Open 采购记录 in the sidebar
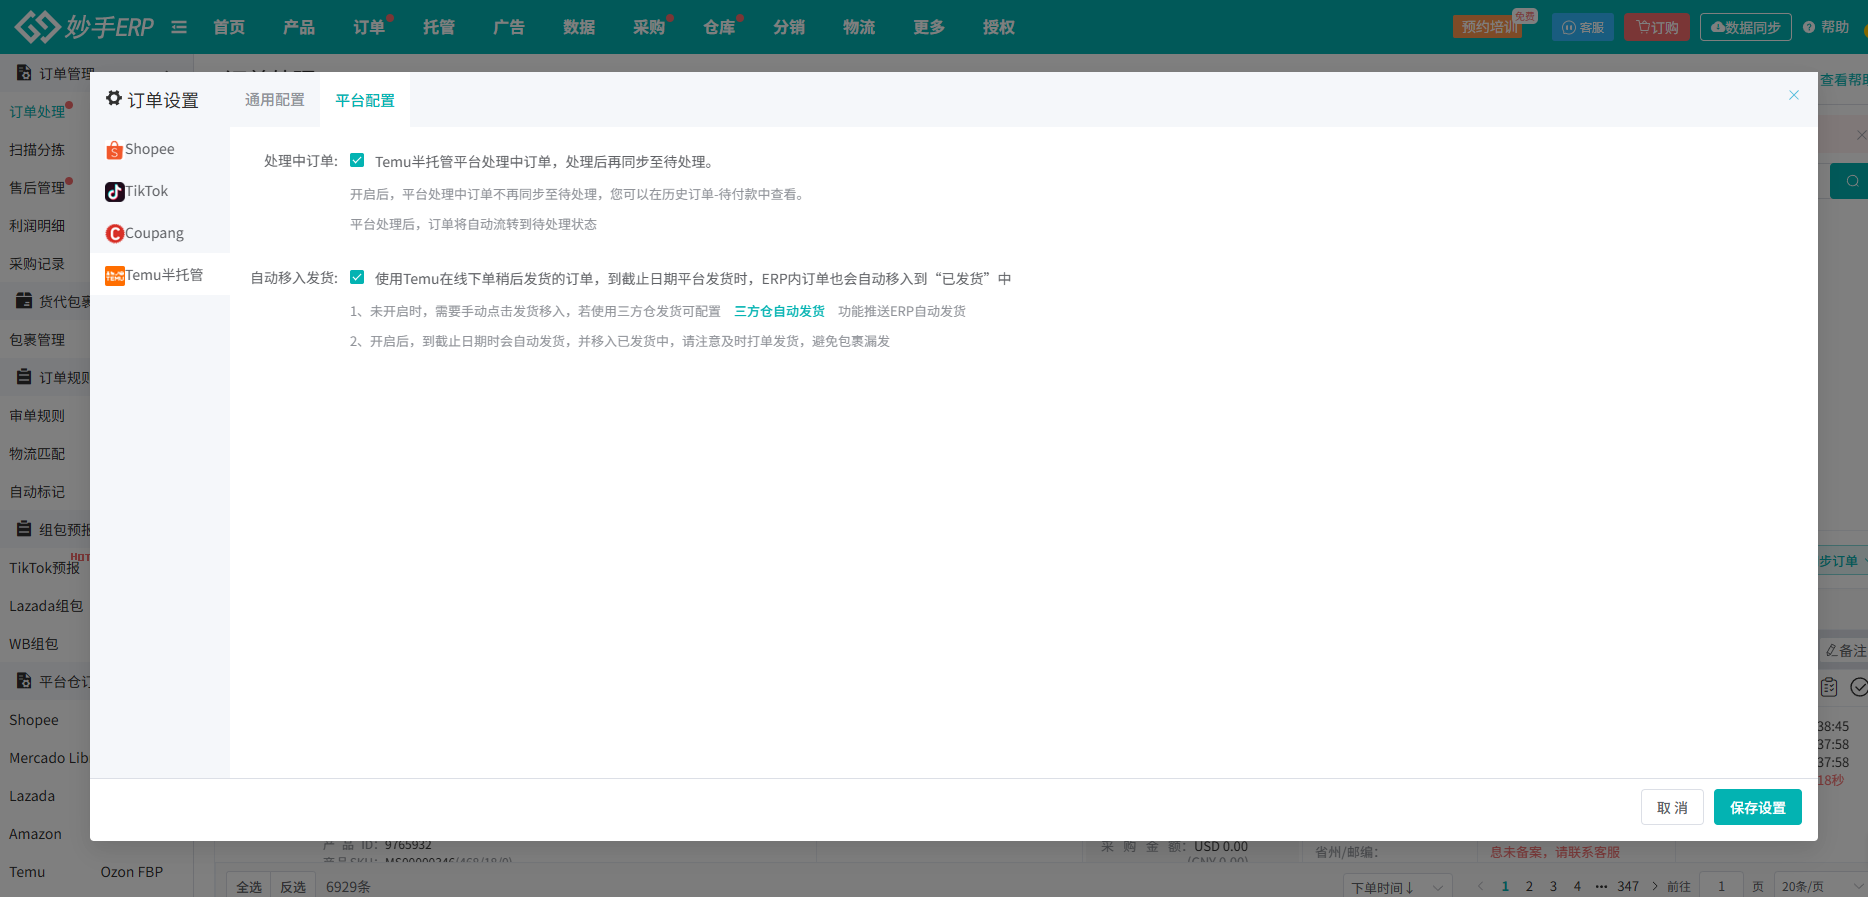This screenshot has height=897, width=1868. [x=37, y=263]
